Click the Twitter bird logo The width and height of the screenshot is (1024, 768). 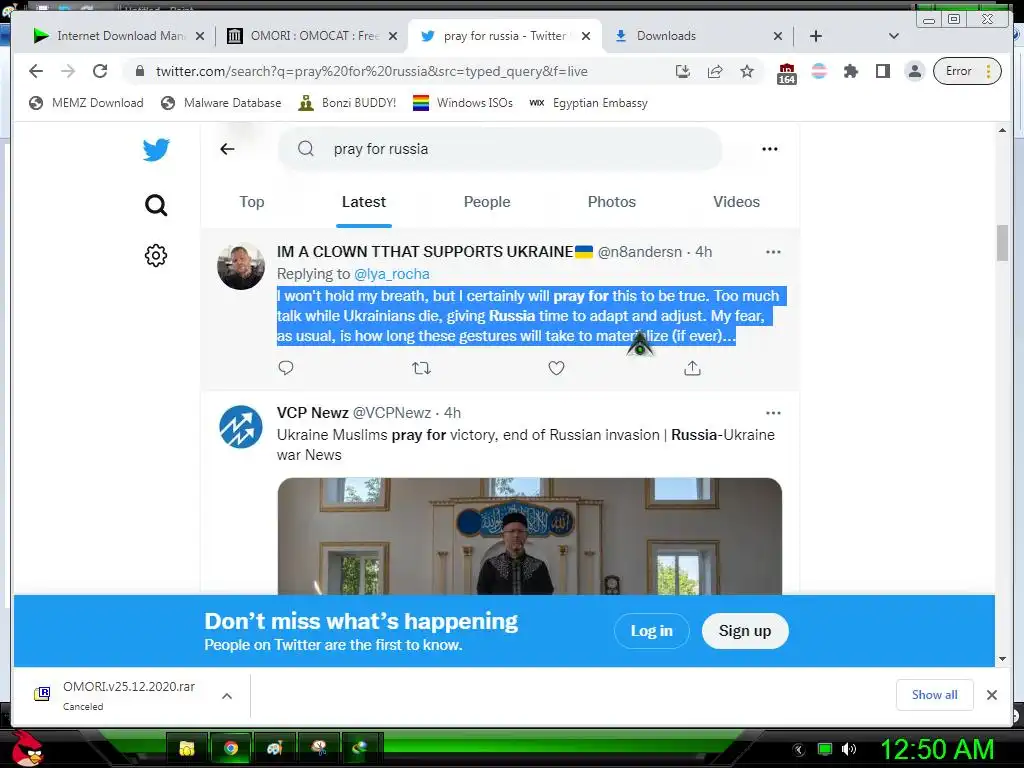[x=156, y=150]
